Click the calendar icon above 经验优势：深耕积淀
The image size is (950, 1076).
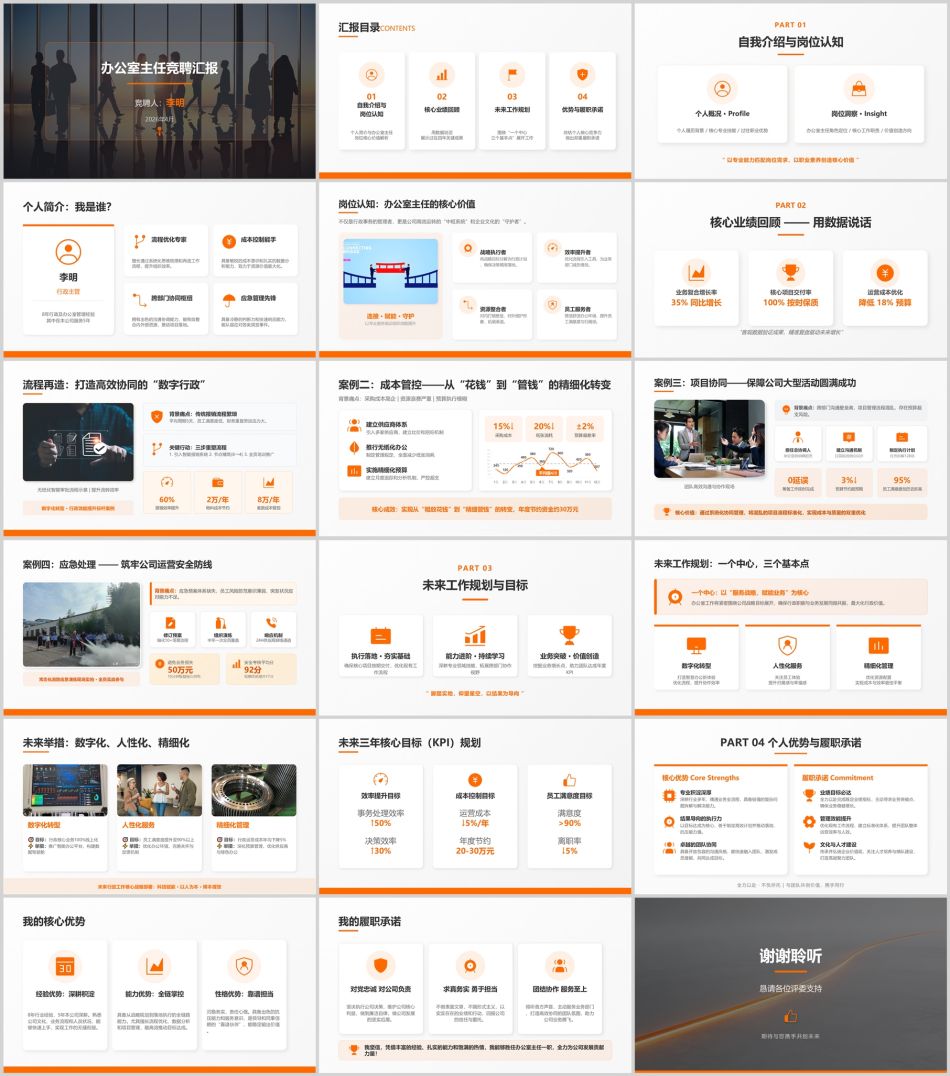click(x=65, y=967)
